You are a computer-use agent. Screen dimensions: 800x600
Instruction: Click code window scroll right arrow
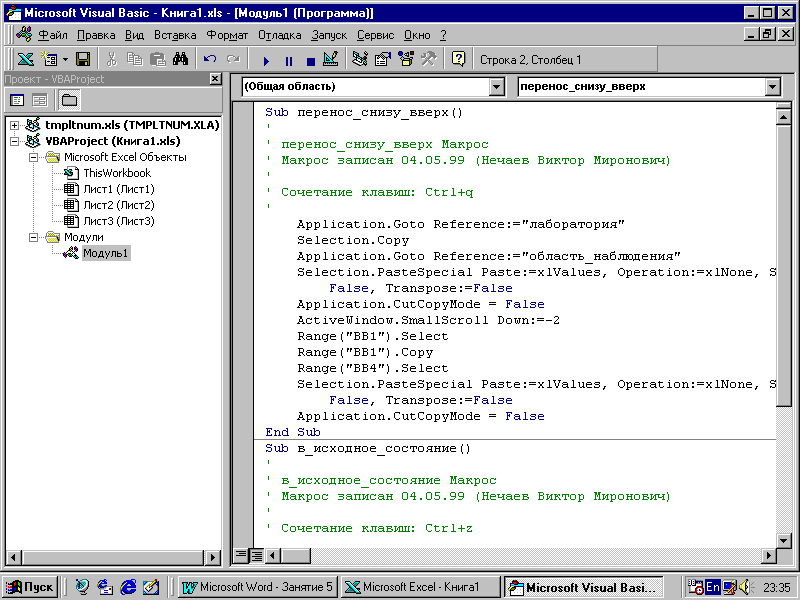[769, 555]
